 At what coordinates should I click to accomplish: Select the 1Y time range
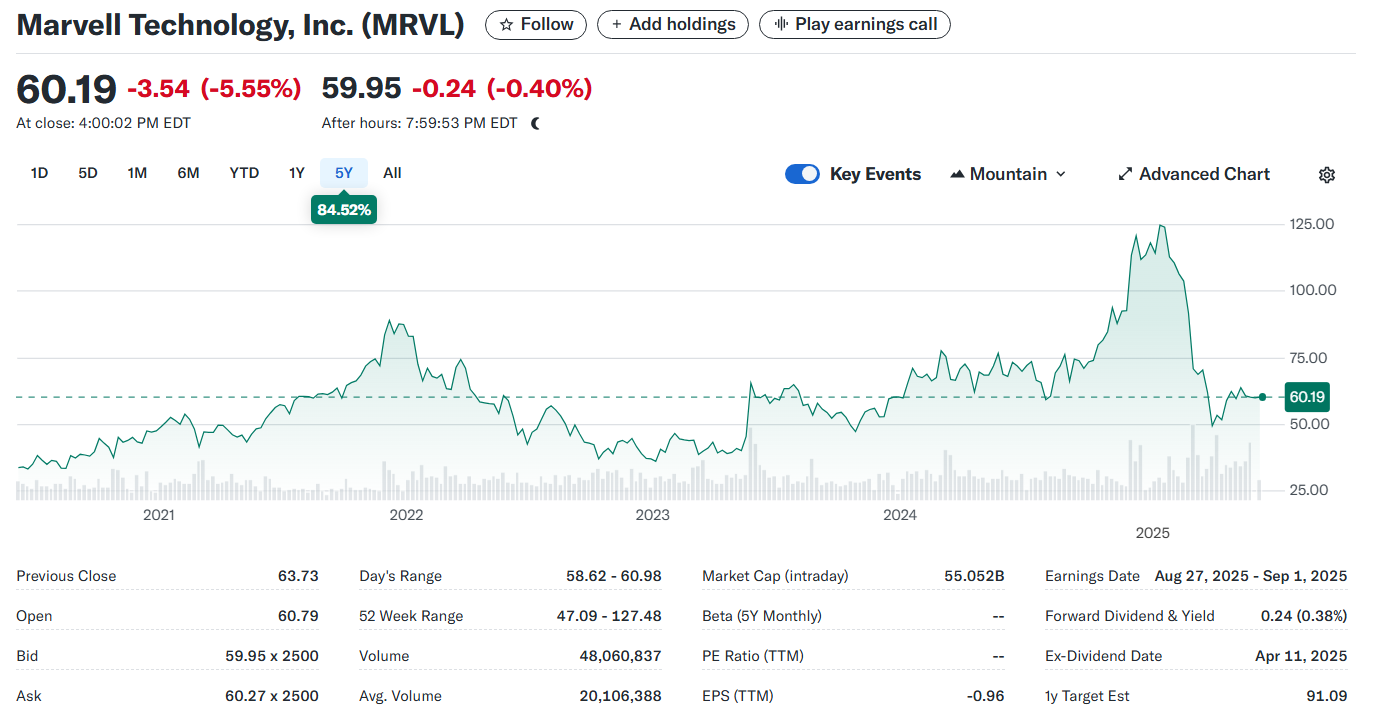click(x=297, y=173)
